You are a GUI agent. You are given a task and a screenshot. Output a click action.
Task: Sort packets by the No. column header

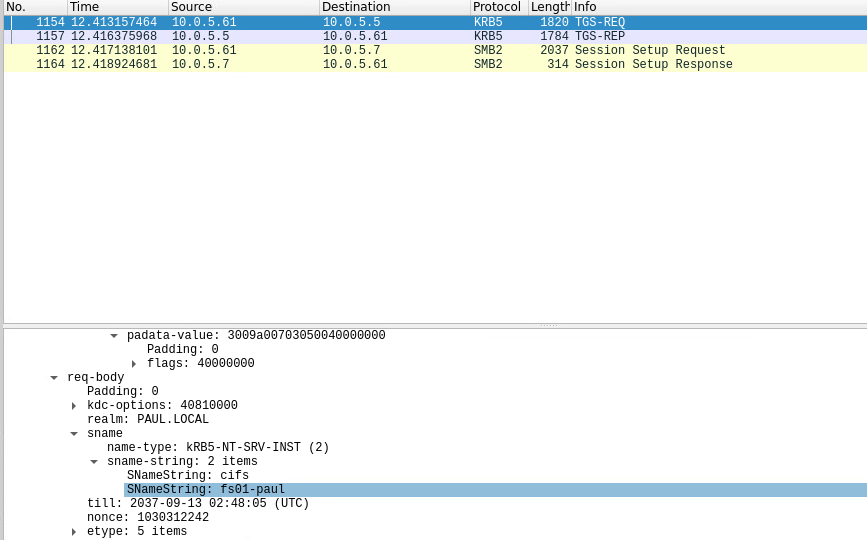(x=35, y=7)
